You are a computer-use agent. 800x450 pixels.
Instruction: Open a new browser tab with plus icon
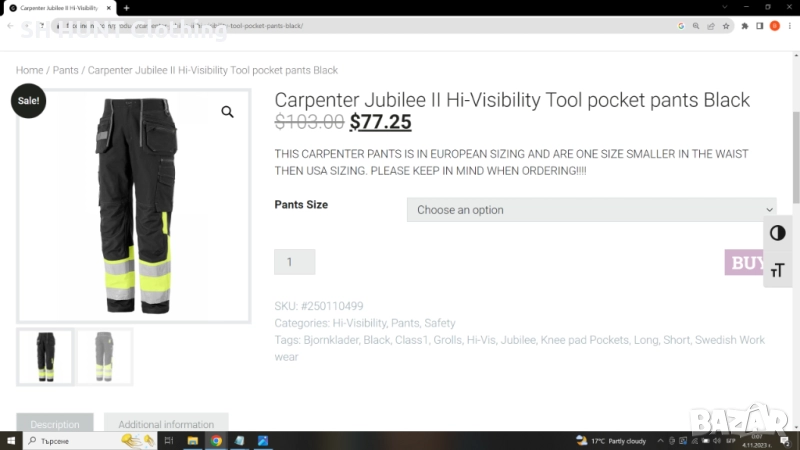126,8
